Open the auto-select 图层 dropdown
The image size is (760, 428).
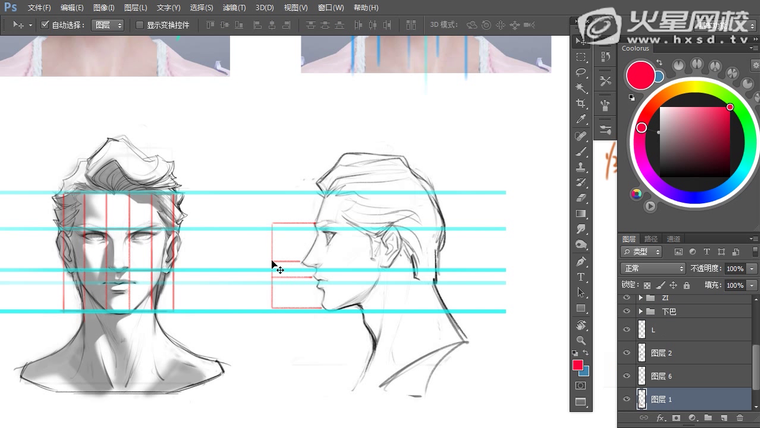click(x=107, y=24)
